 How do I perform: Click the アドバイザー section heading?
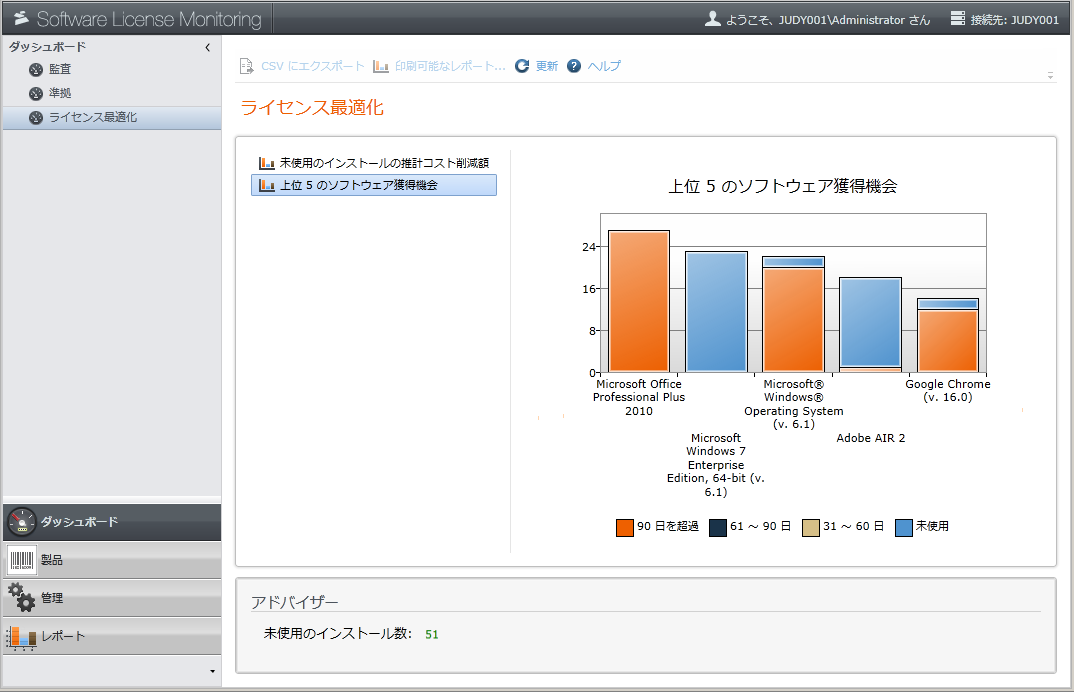coord(295,602)
